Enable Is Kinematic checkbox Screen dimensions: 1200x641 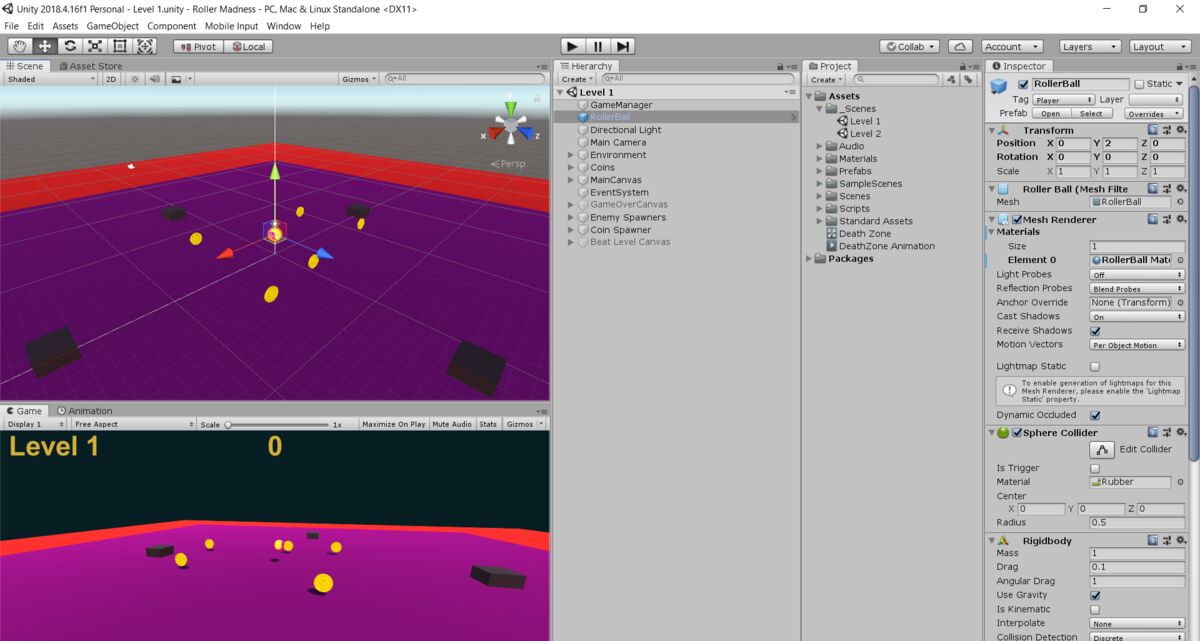tap(1095, 609)
